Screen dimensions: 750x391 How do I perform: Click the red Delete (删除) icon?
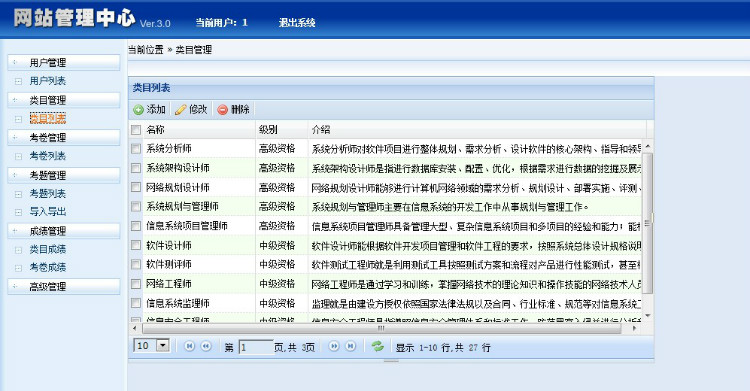[x=222, y=110]
